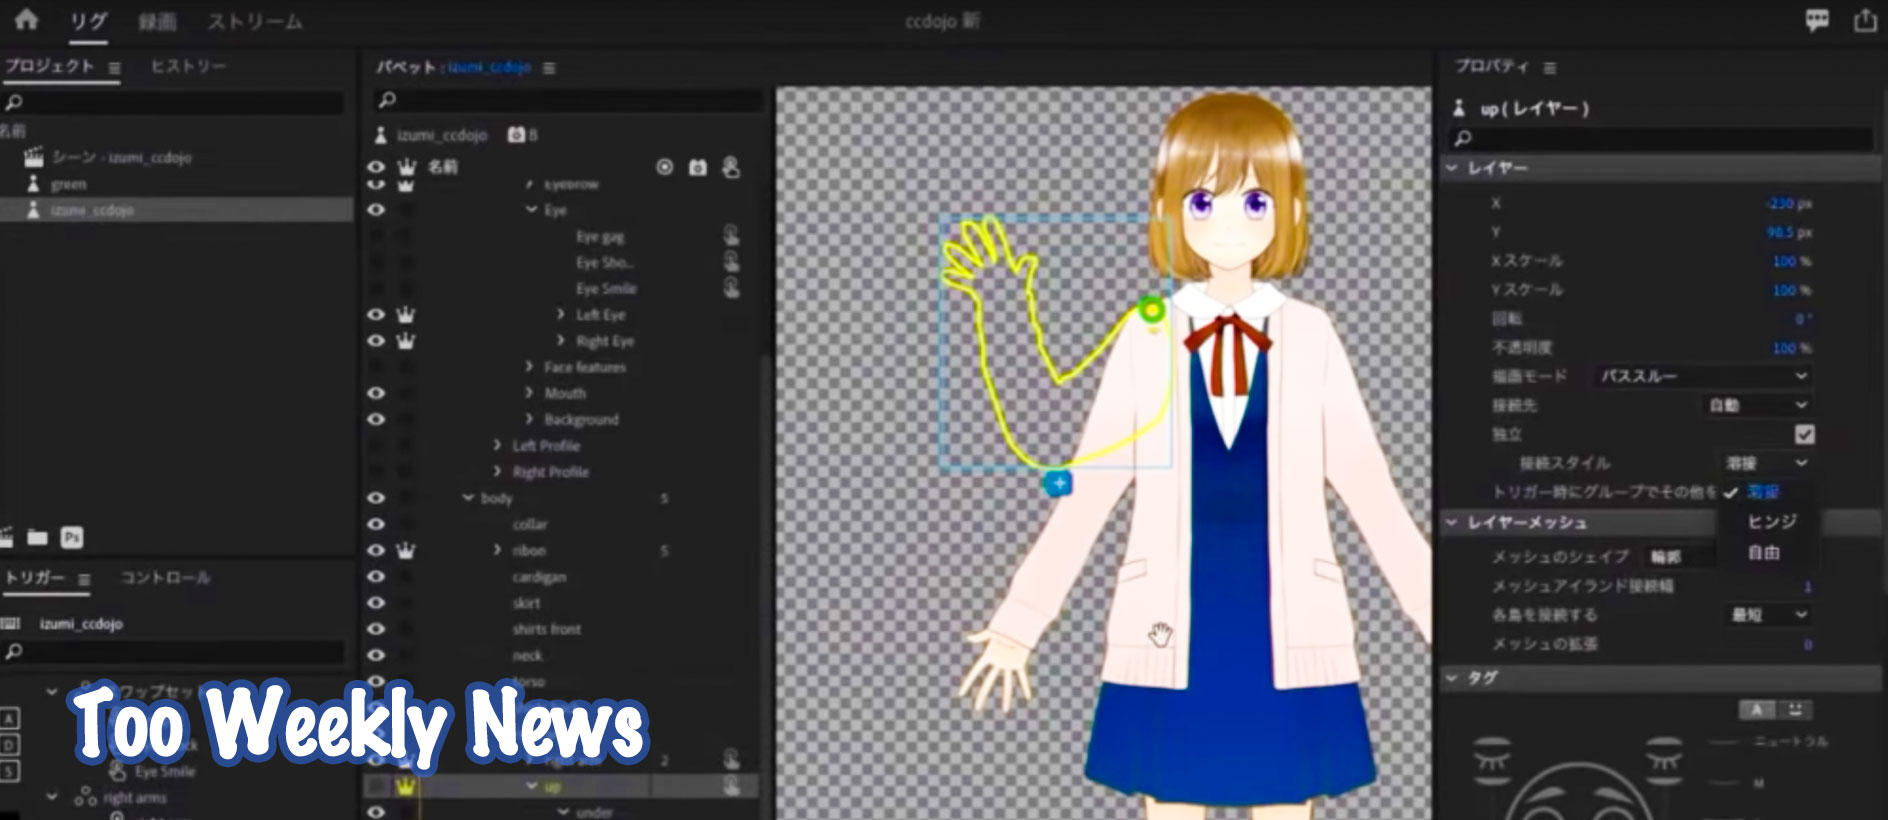1888x820 pixels.
Task: Open the プロジェクト panel hamburger menu
Action: [x=114, y=68]
